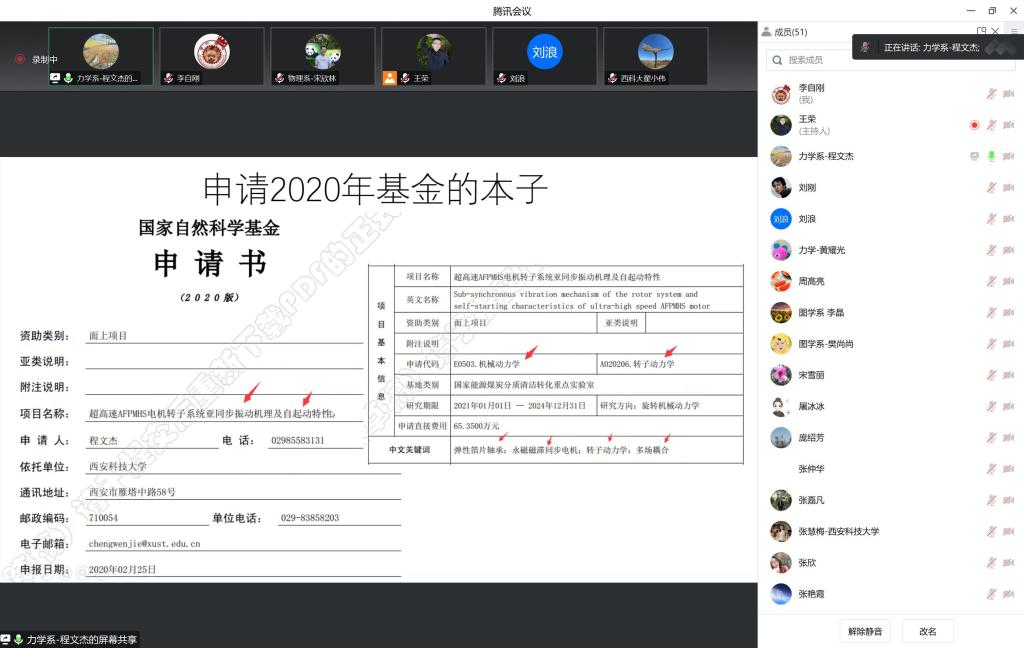Screen dimensions: 1024x648
Task: Click the orange host icon on 王荣's thumbnail
Action: pos(390,78)
